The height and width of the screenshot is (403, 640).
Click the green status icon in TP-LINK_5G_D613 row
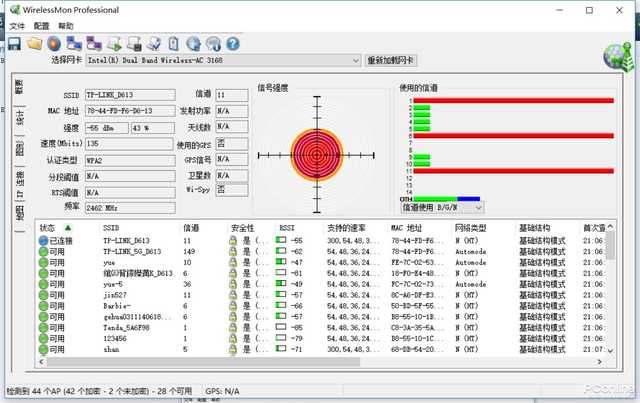43,252
